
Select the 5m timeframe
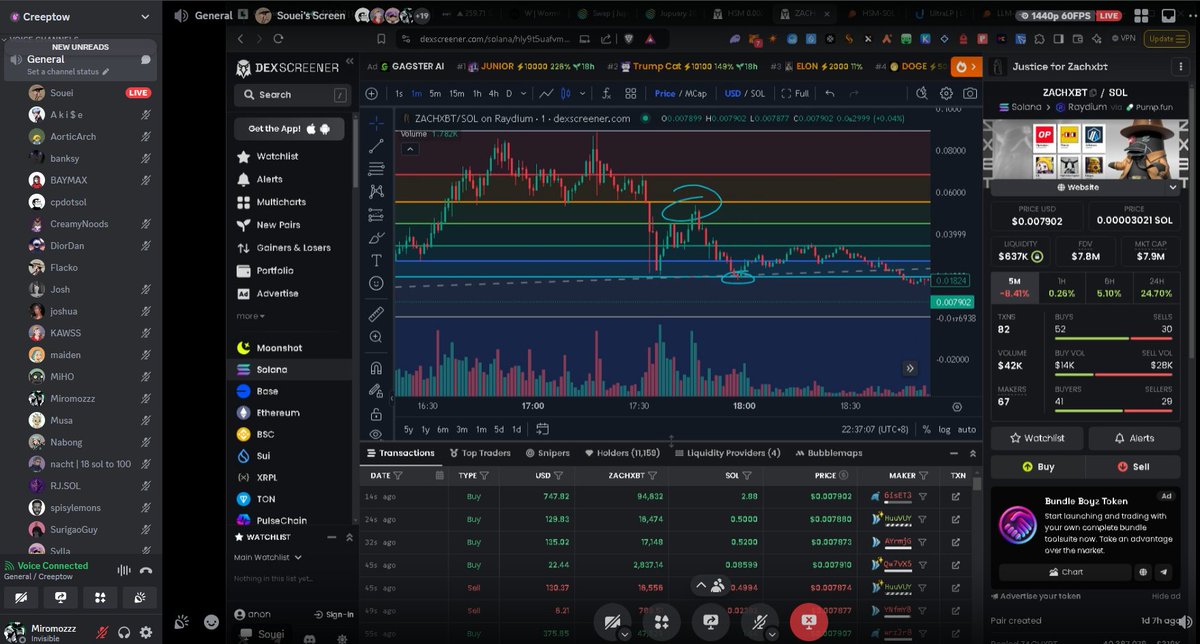point(435,93)
